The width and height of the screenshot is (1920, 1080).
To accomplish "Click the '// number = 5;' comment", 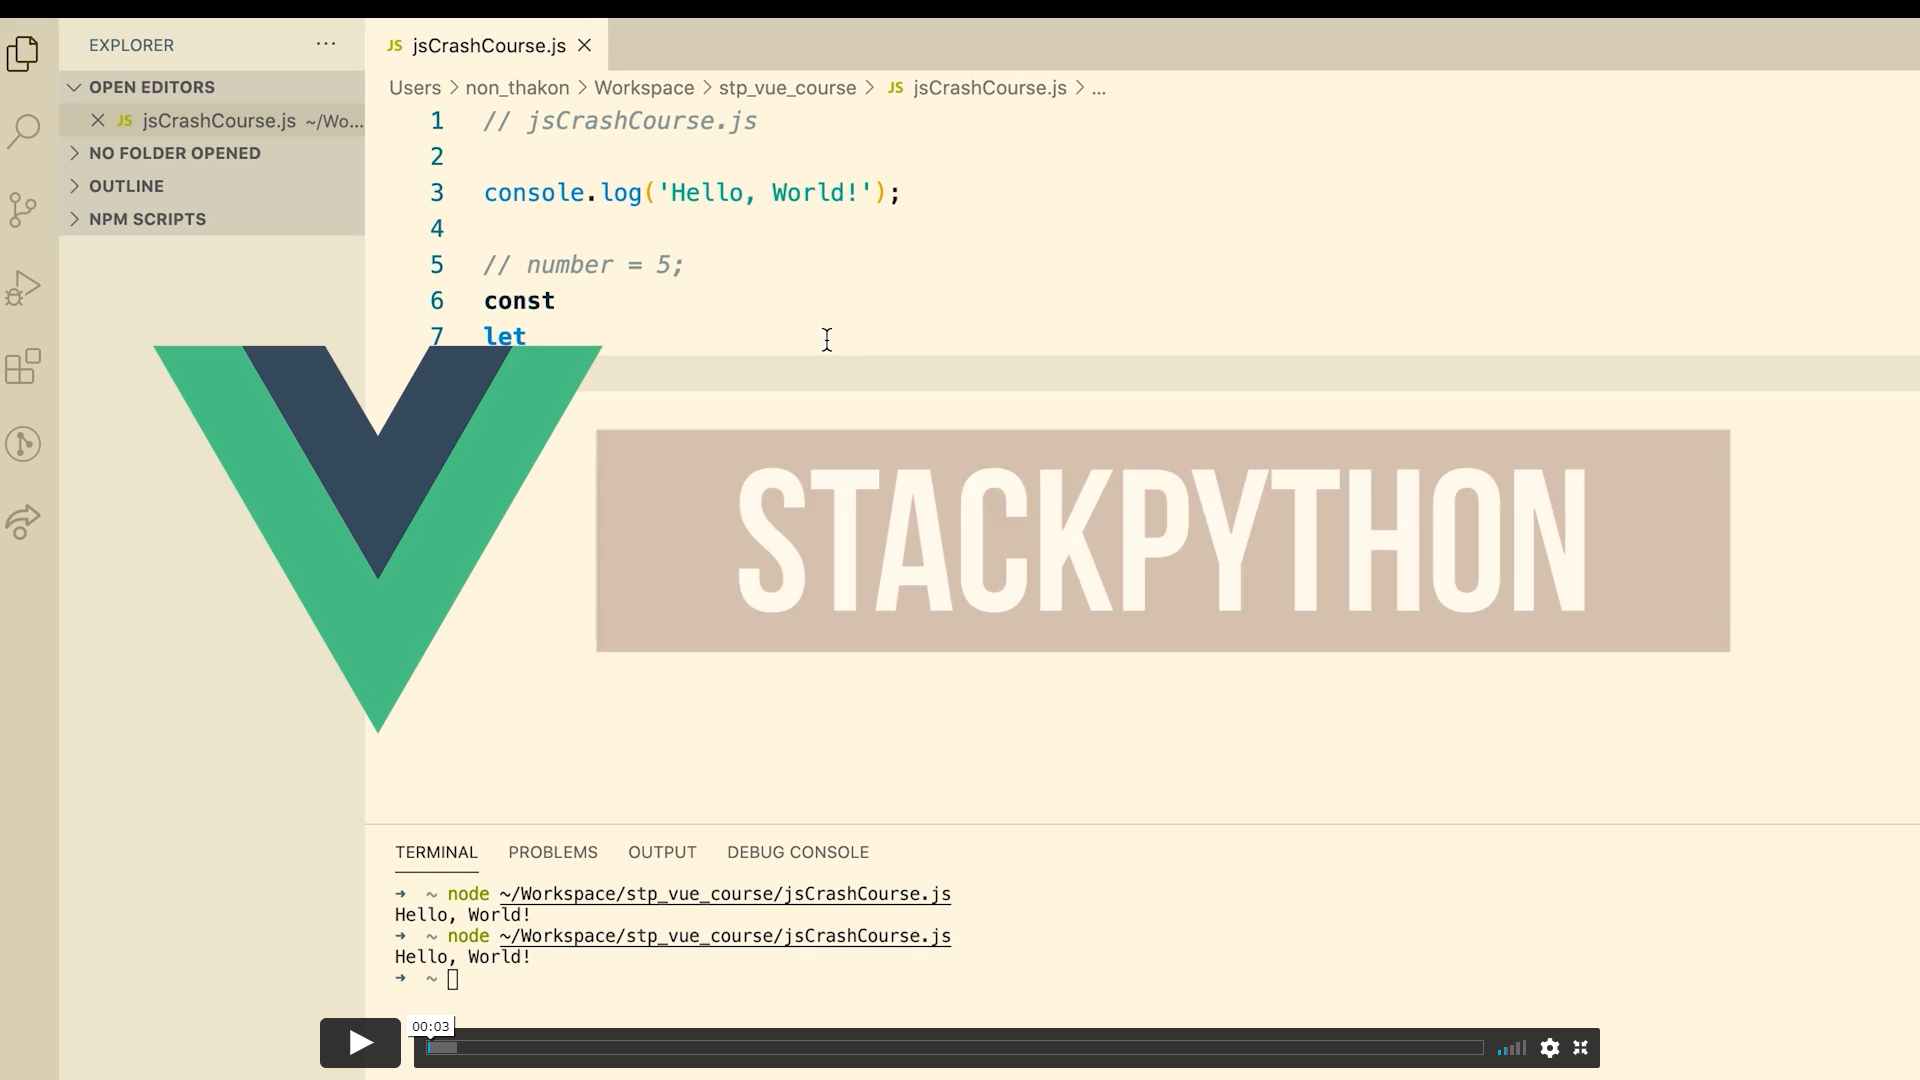I will click(x=584, y=265).
